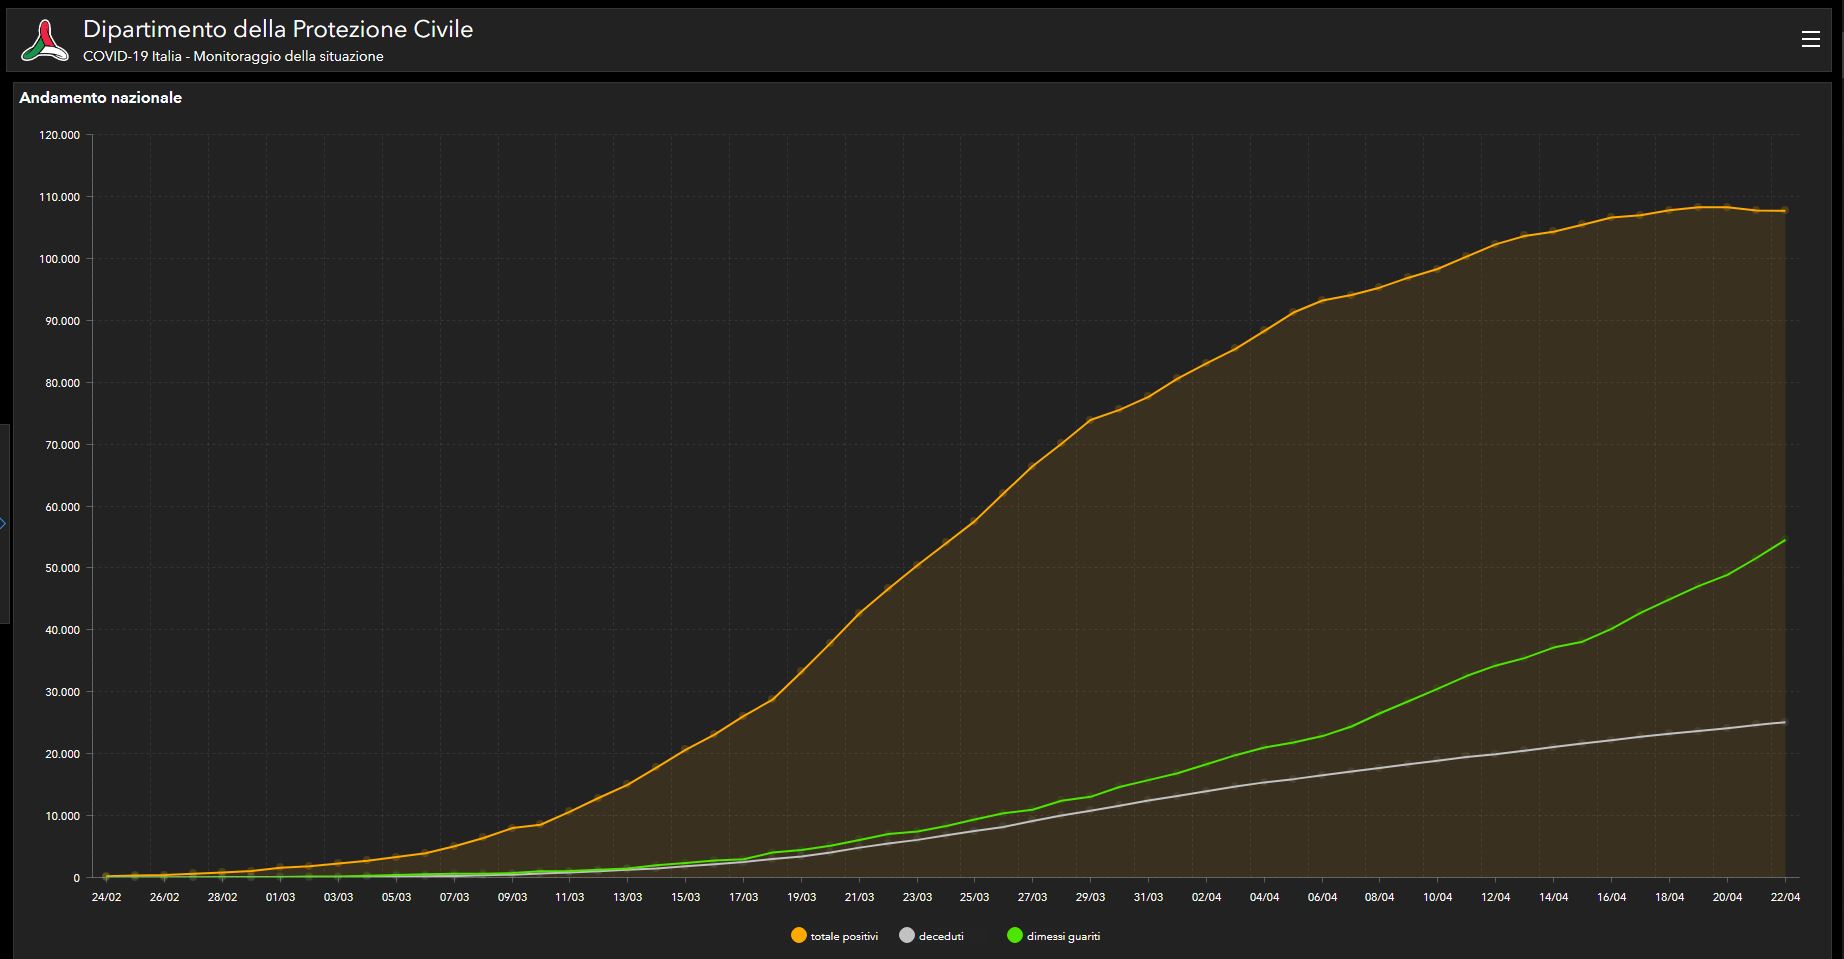Image resolution: width=1844 pixels, height=959 pixels.
Task: Click the 21/03 date axis label
Action: click(x=860, y=897)
